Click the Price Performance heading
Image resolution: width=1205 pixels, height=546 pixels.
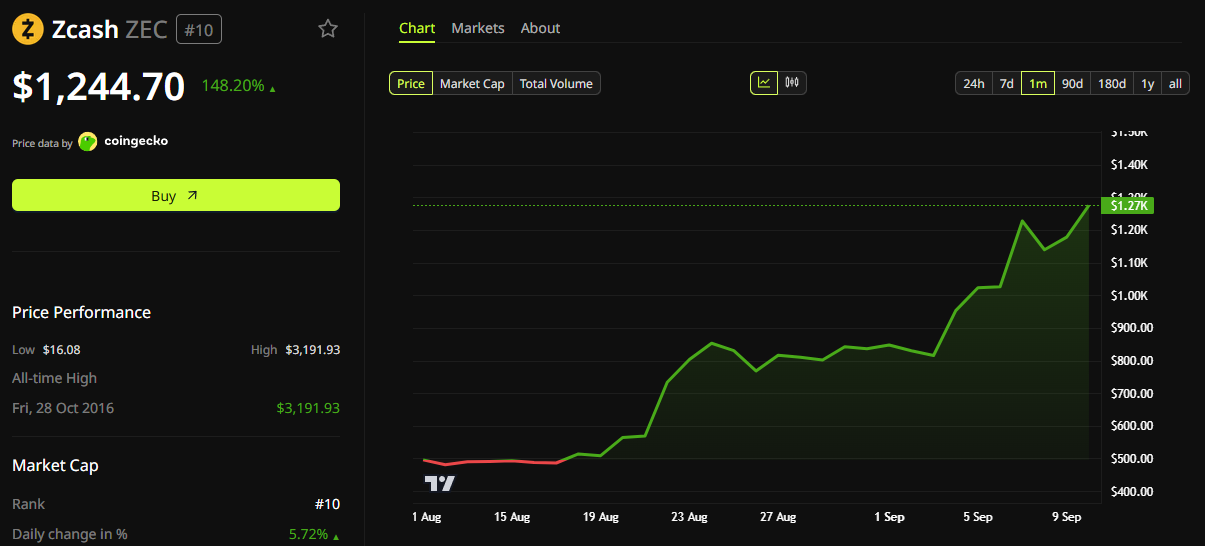click(x=81, y=312)
